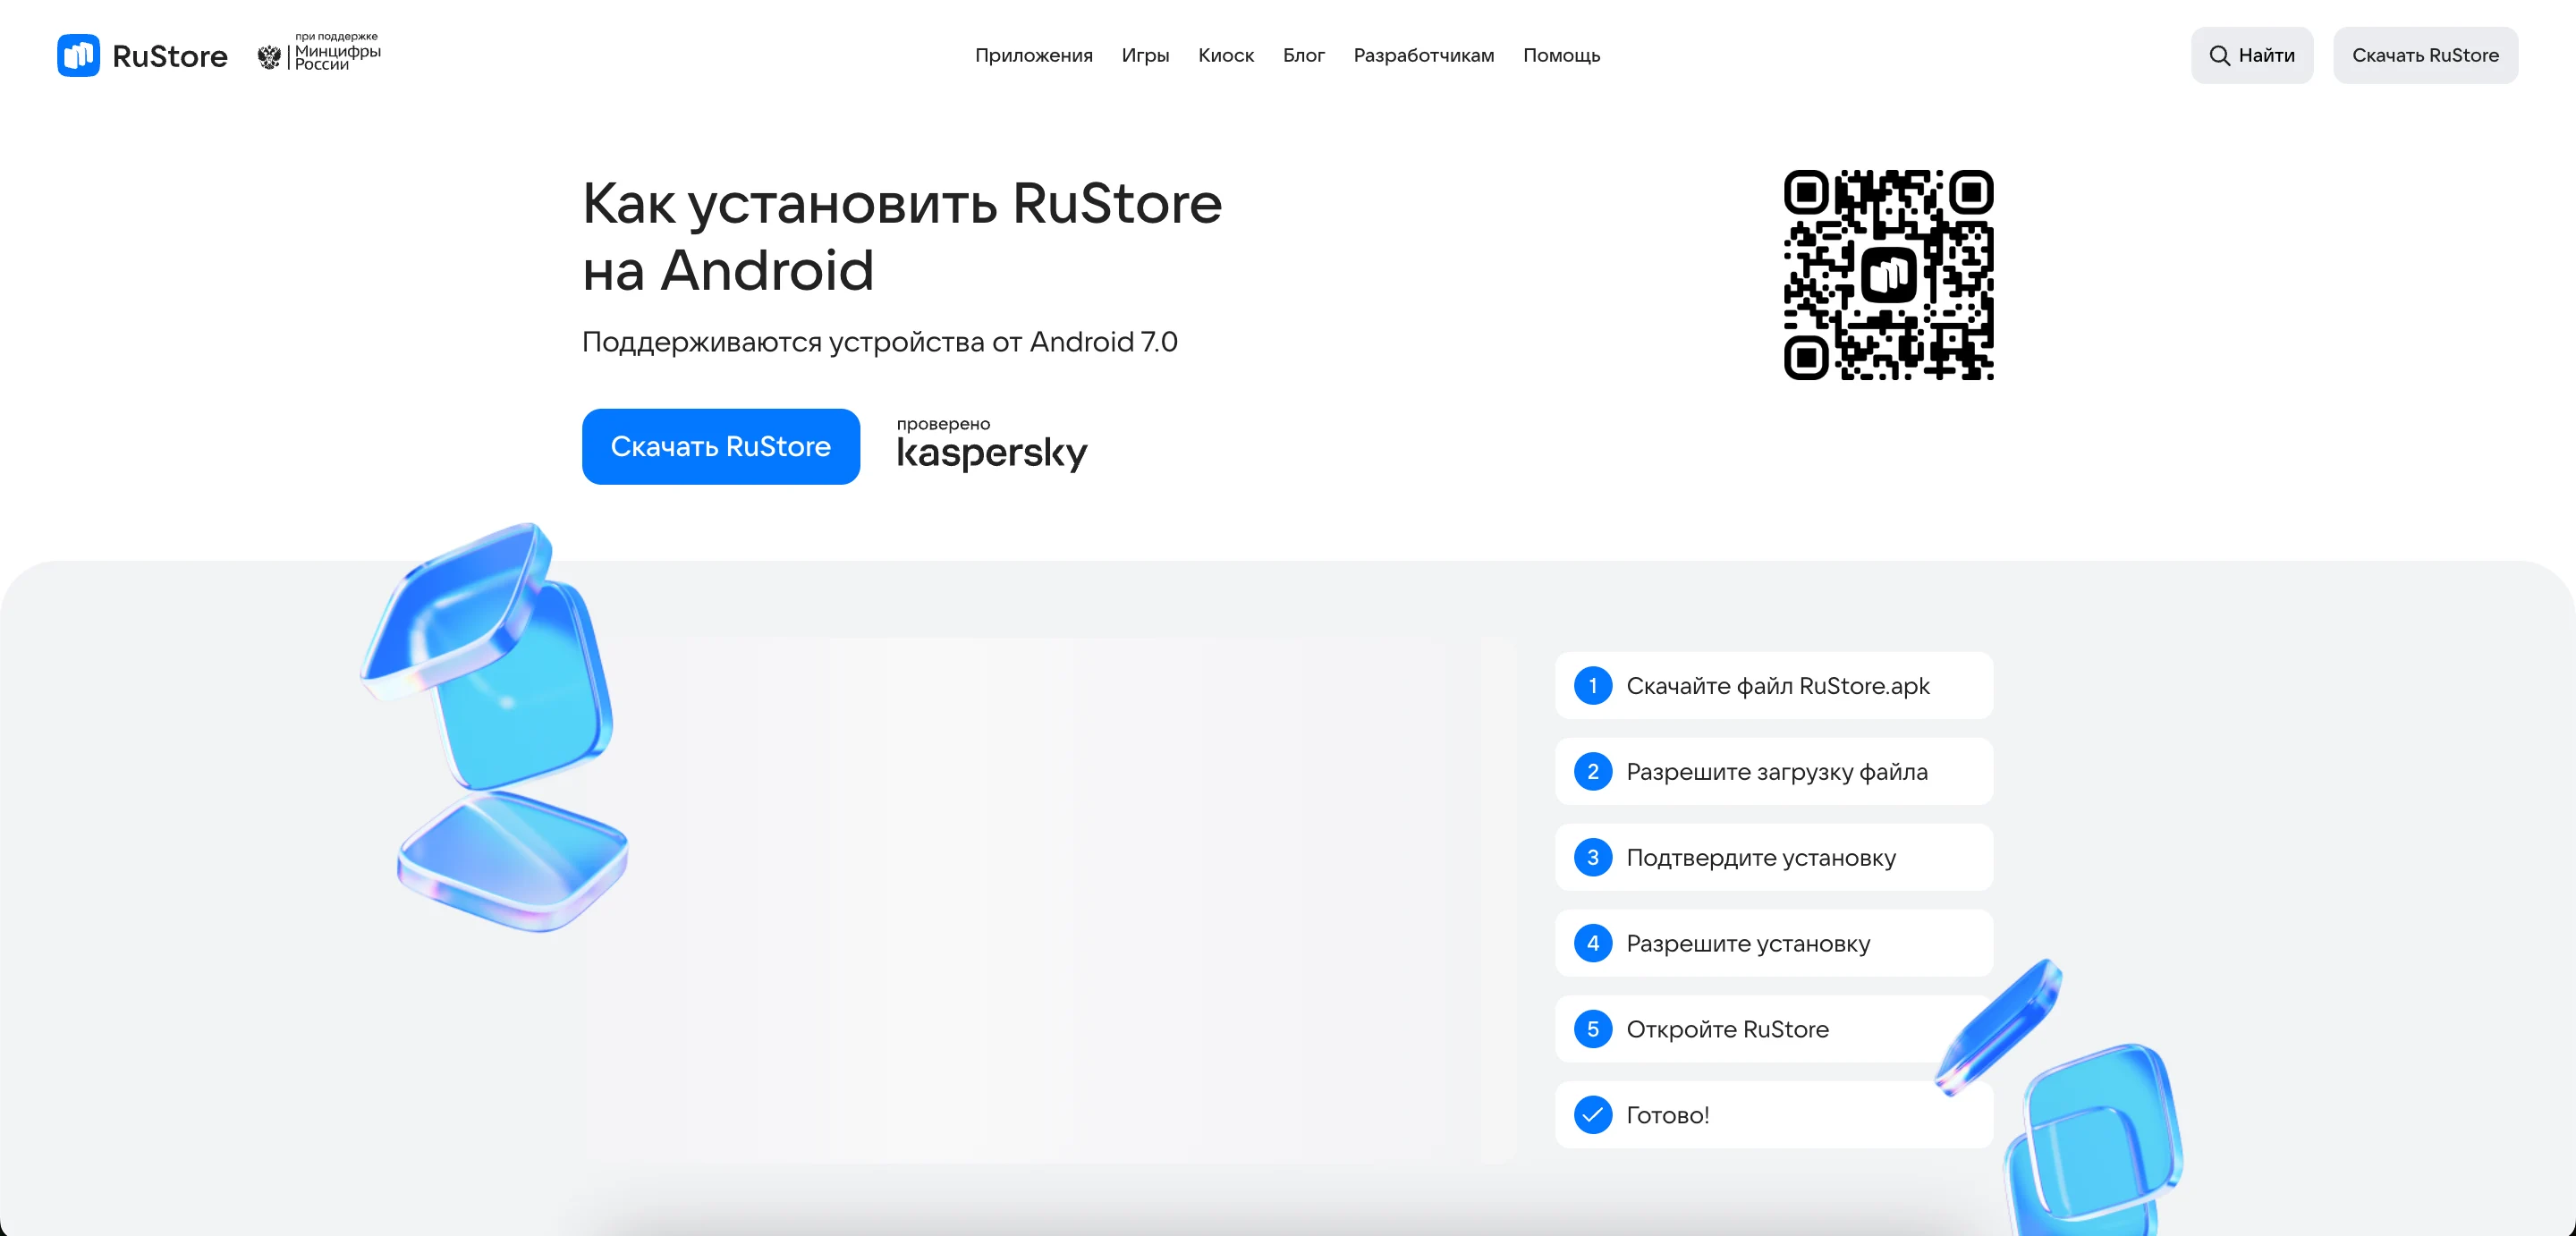Select step 2 number icon
This screenshot has width=2576, height=1236.
tap(1592, 772)
